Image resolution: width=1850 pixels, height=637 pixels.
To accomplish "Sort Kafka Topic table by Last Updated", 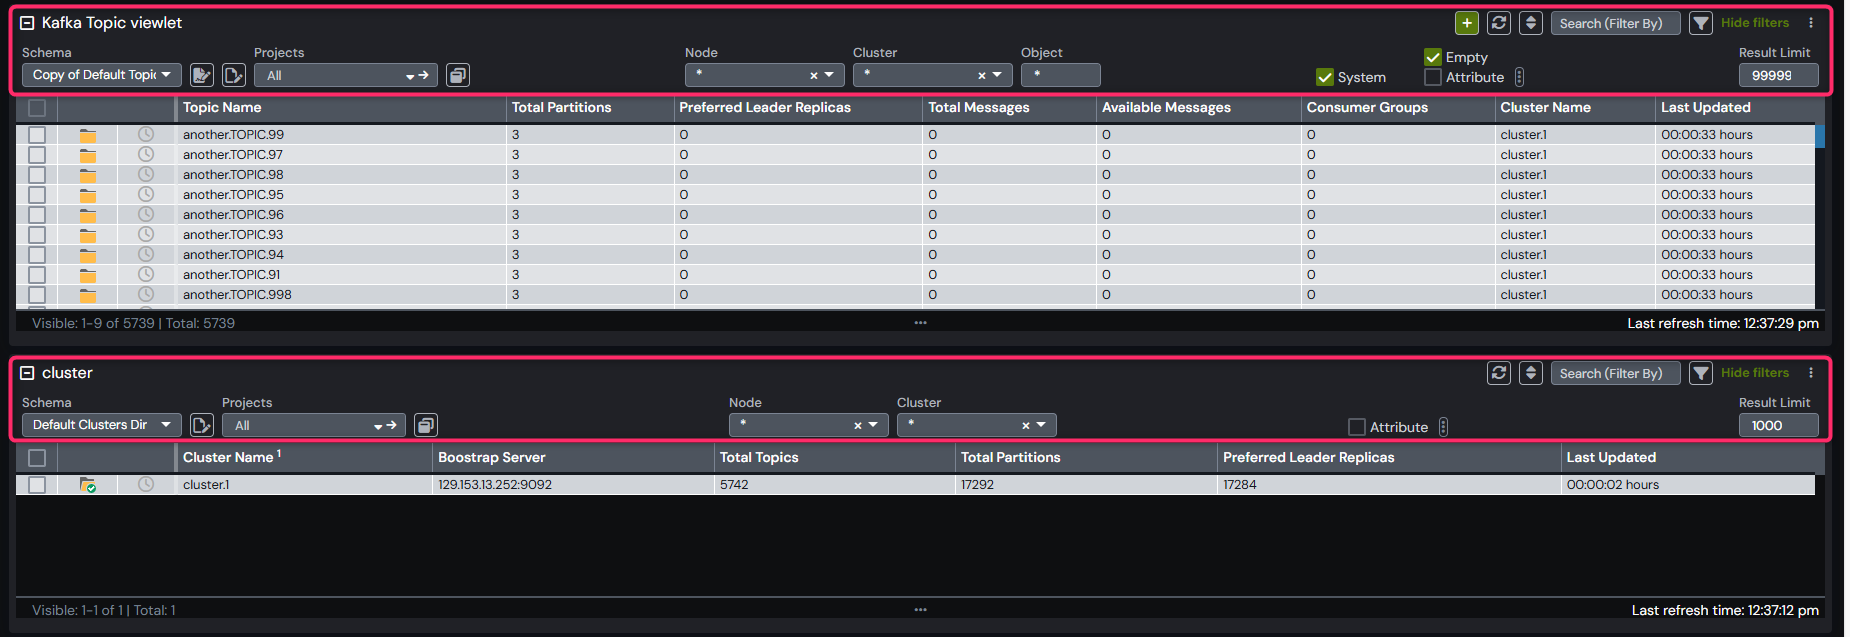I will (1706, 108).
